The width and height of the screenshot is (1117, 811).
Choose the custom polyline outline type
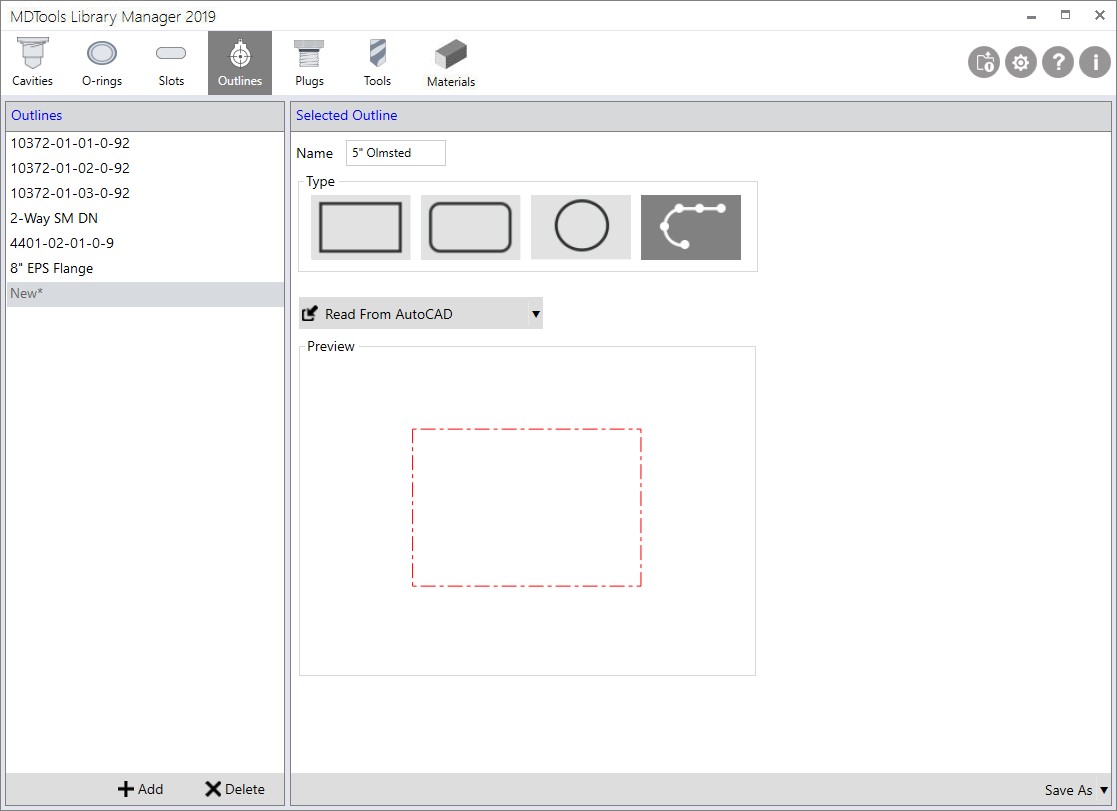tap(691, 227)
